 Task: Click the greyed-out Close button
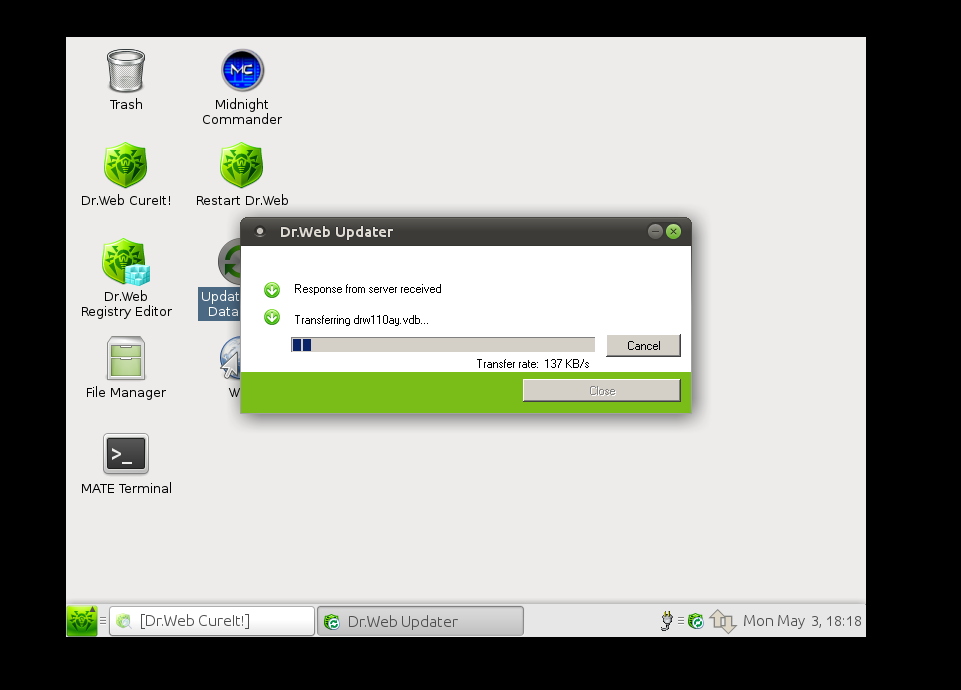tap(602, 390)
